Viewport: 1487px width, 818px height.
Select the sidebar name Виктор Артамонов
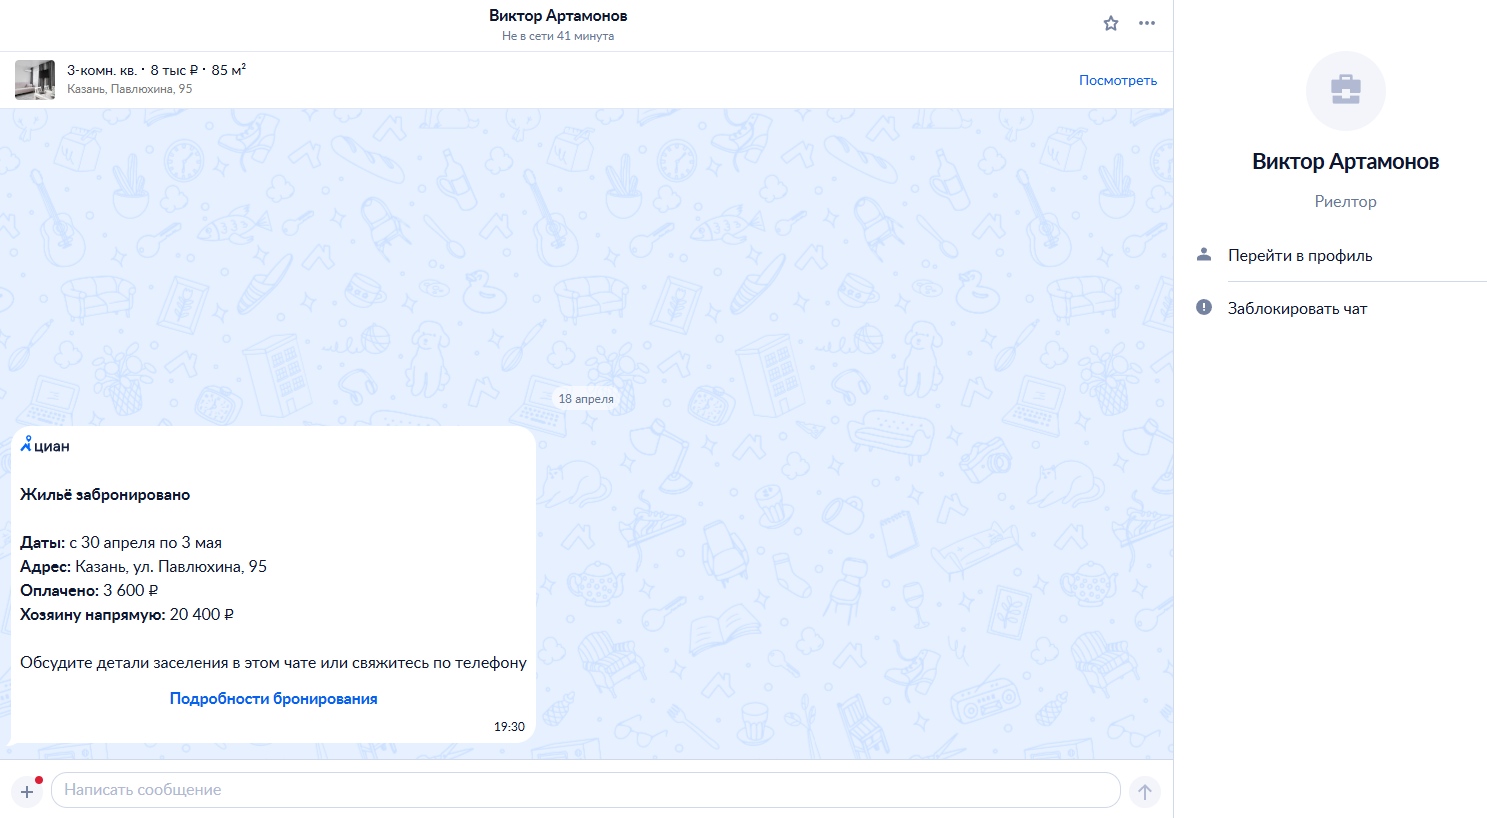click(1346, 162)
